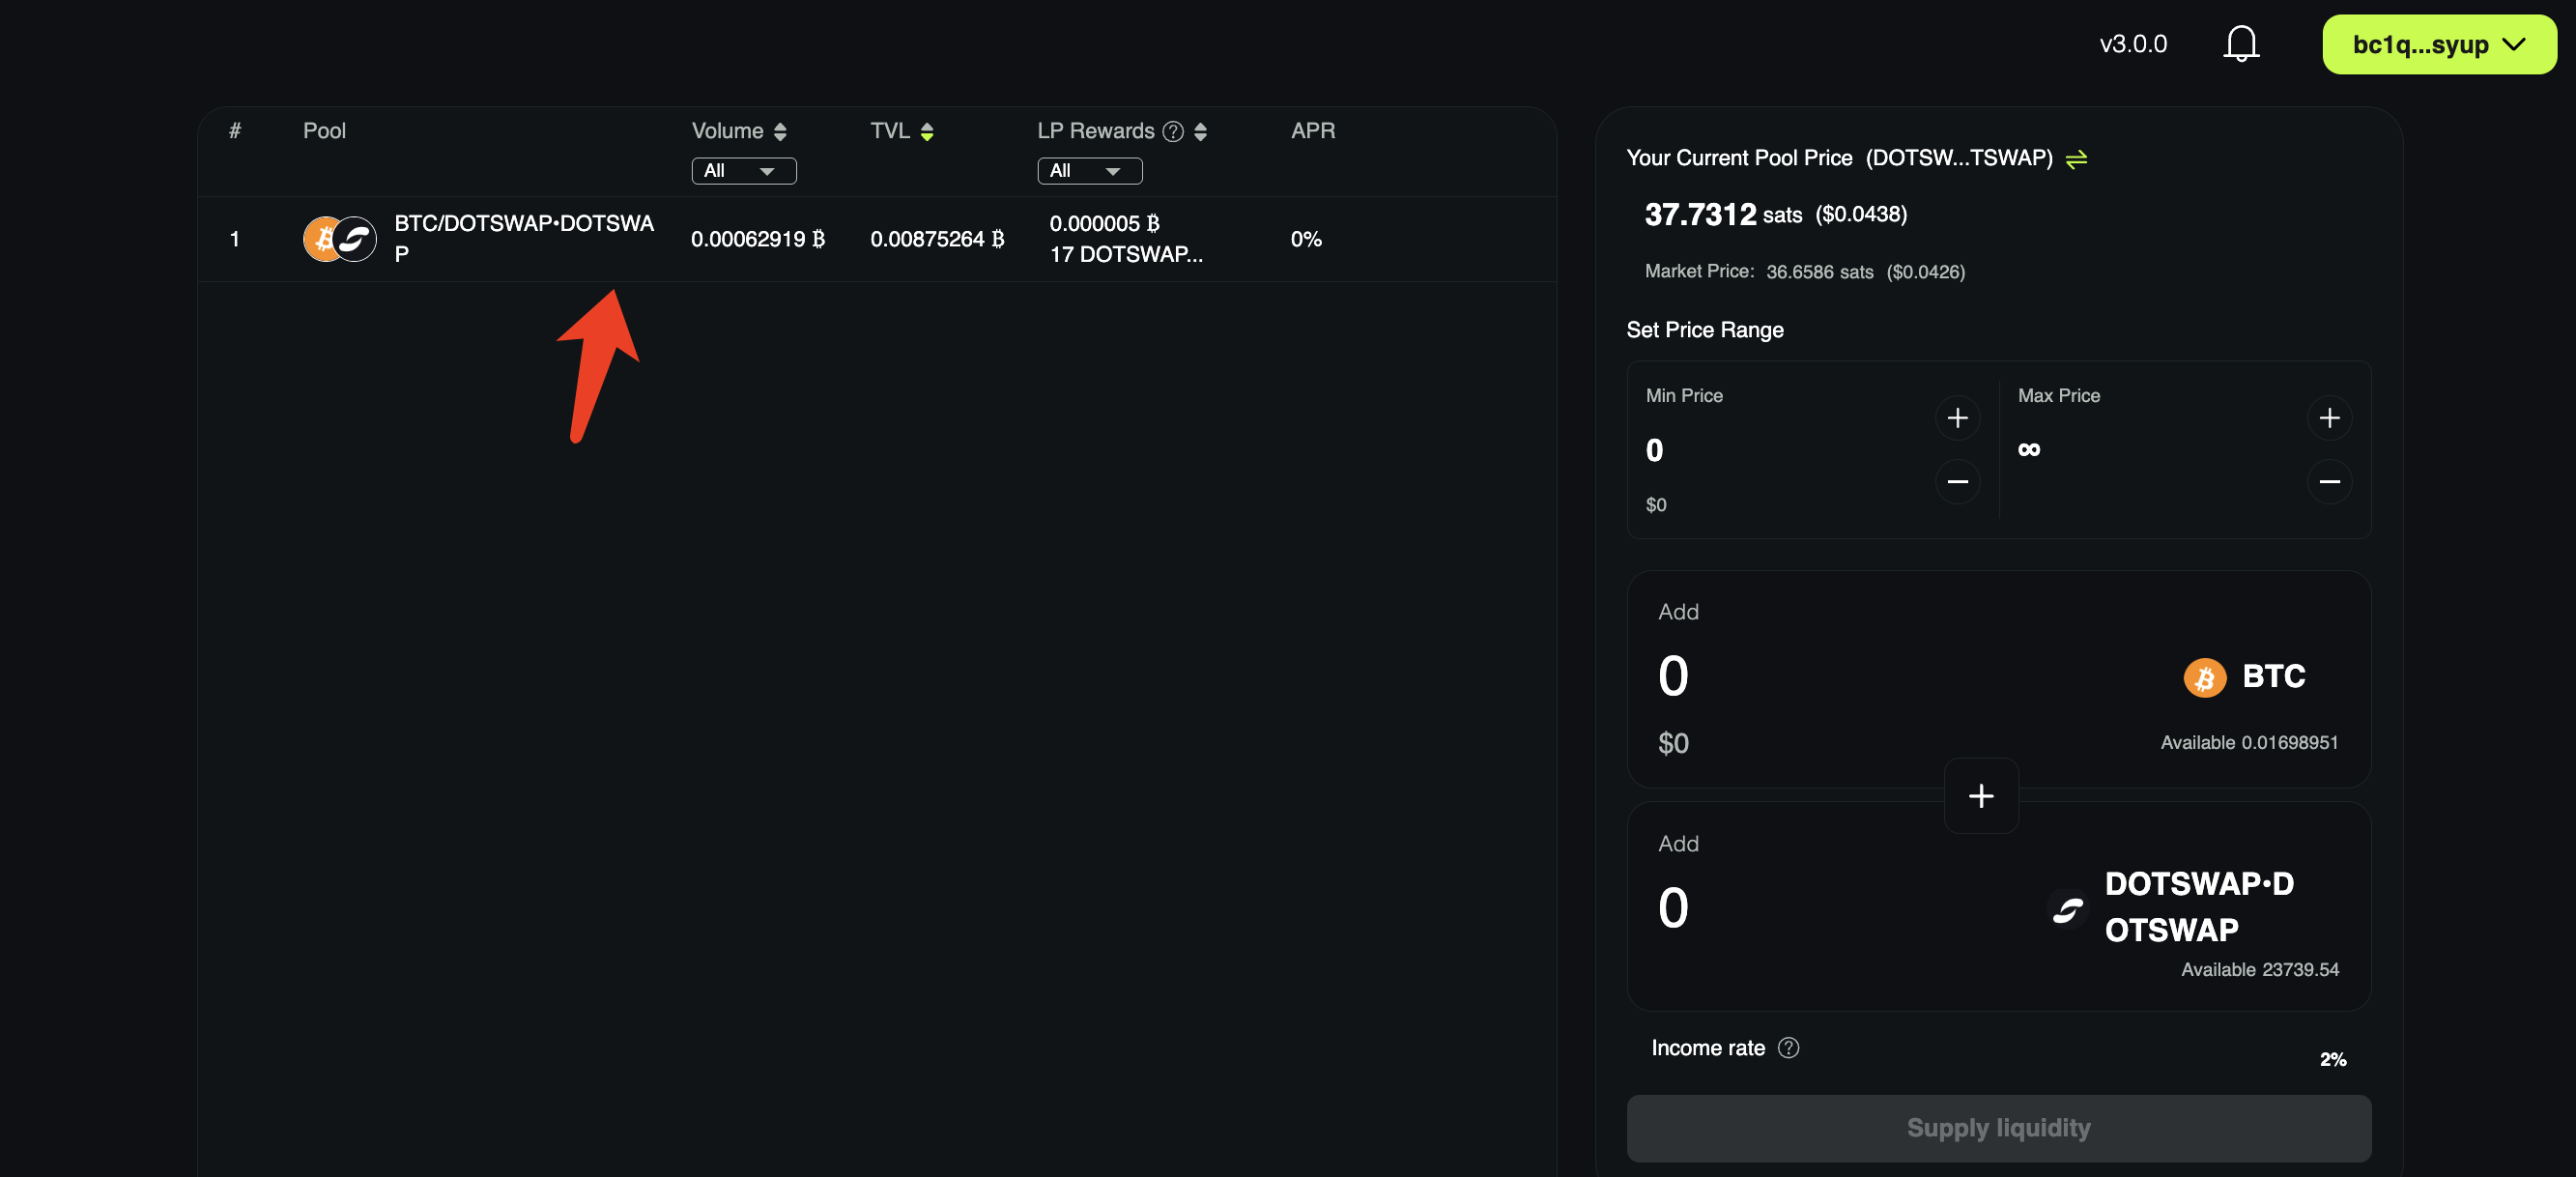The width and height of the screenshot is (2576, 1177).
Task: Increase Max Price with plus button
Action: tap(2329, 418)
